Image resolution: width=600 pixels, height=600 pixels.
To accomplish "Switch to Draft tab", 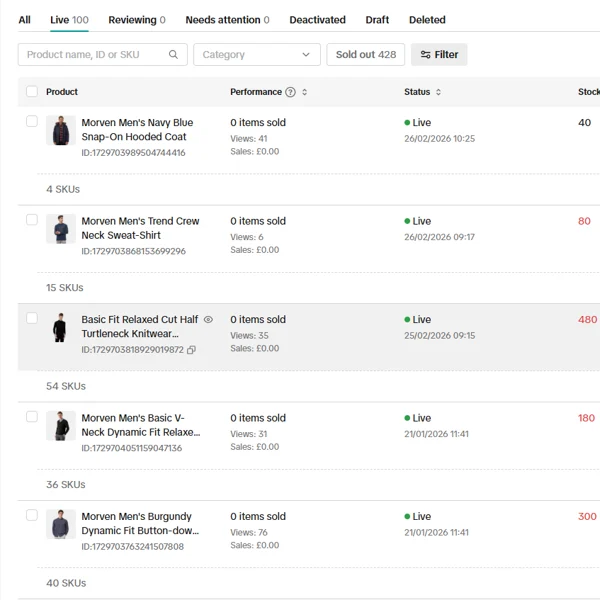I will click(377, 20).
